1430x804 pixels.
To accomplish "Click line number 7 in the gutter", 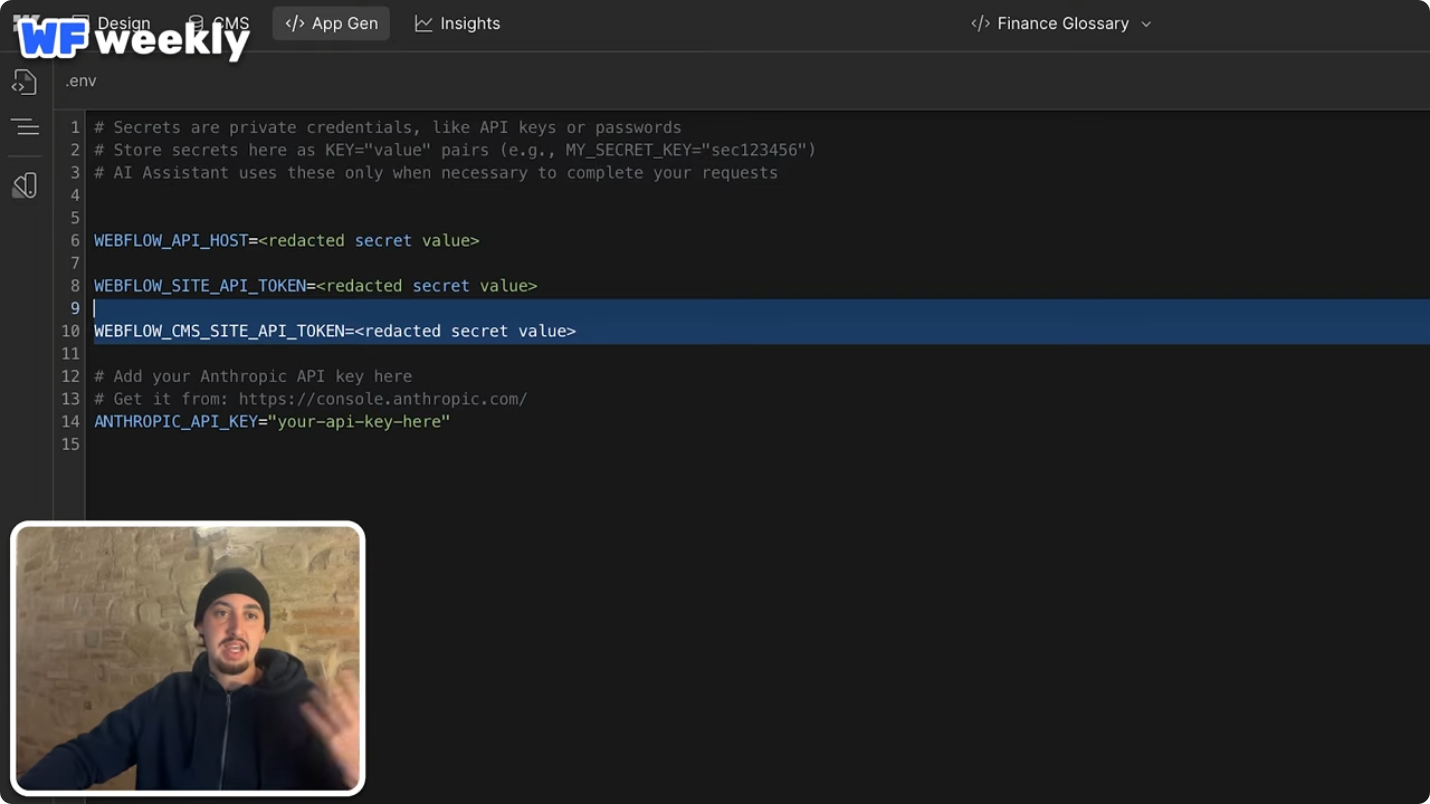I will 75,263.
